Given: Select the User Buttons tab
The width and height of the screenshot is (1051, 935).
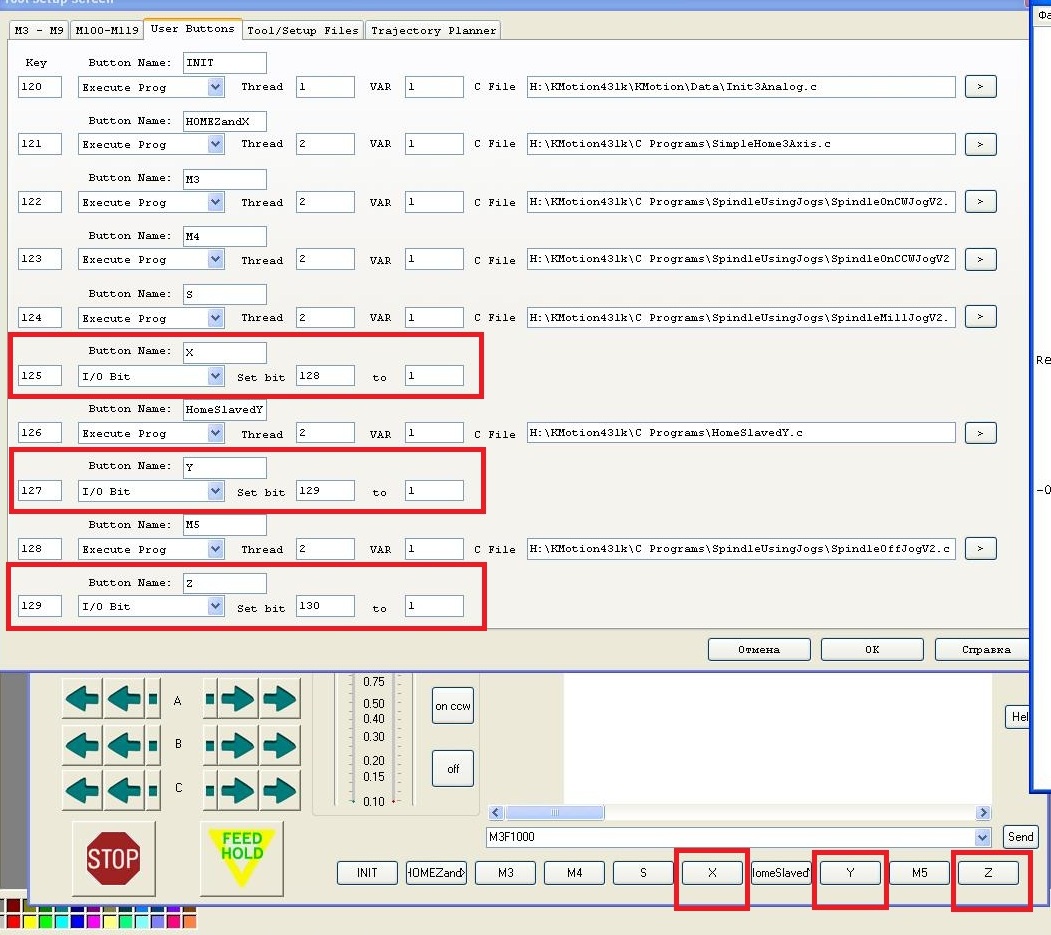Looking at the screenshot, I should (192, 29).
